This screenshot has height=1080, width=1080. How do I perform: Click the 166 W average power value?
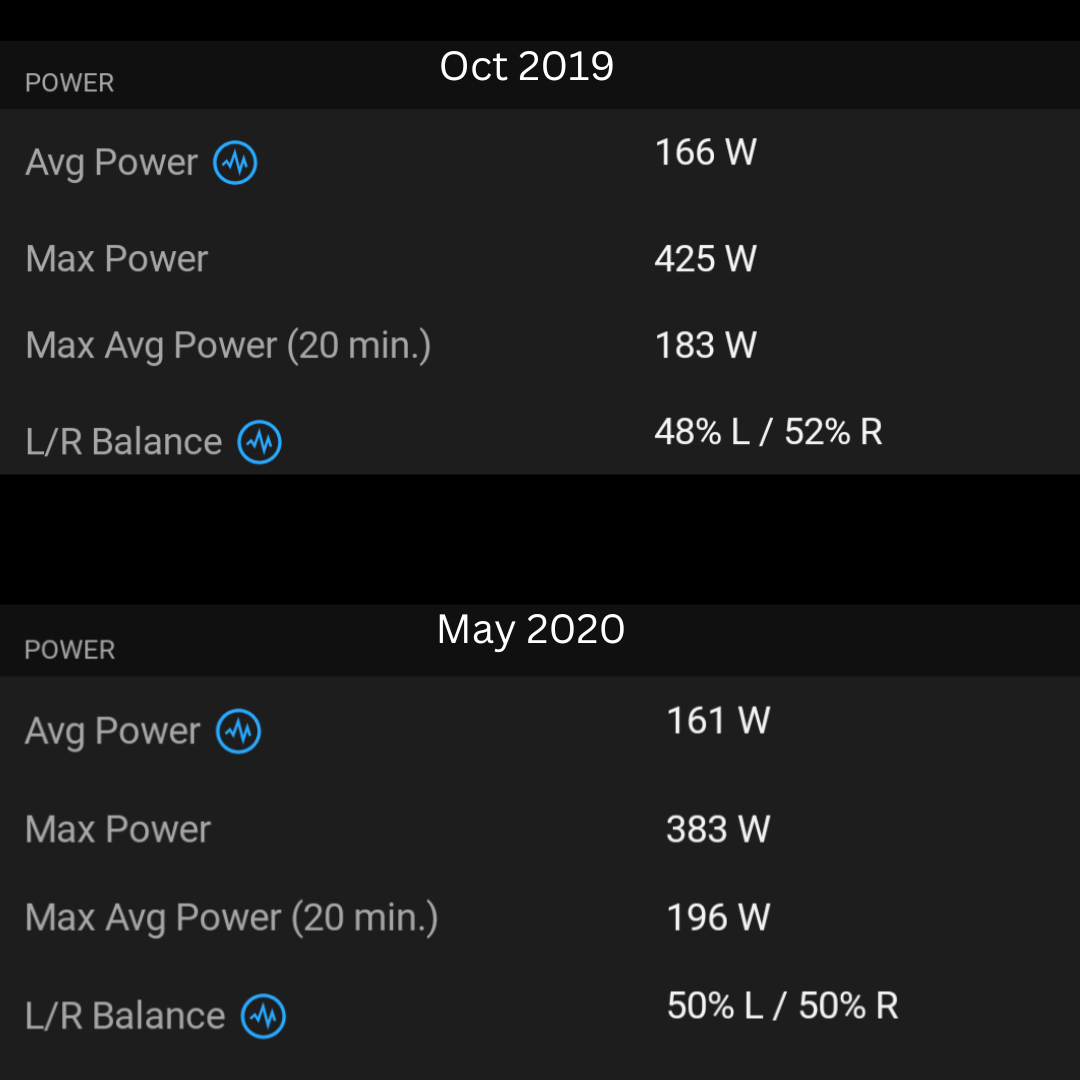point(705,153)
